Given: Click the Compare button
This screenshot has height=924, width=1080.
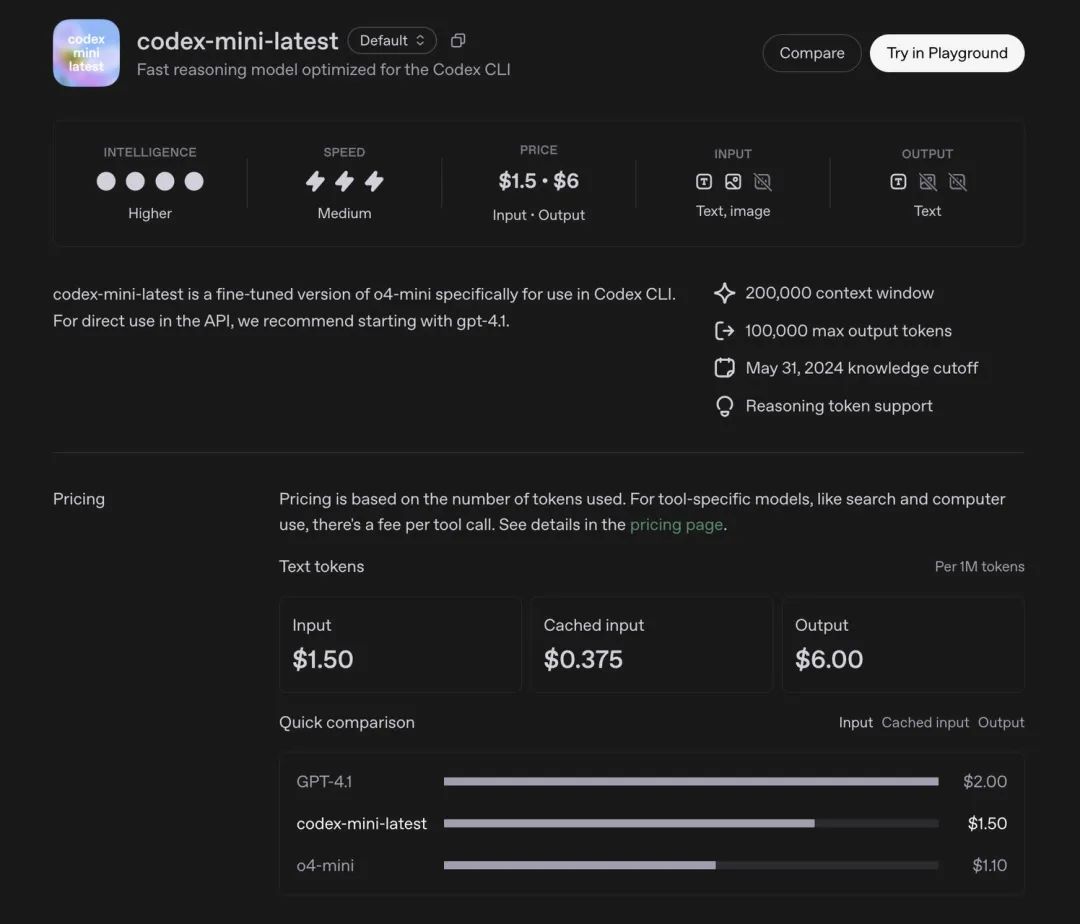Looking at the screenshot, I should point(811,53).
